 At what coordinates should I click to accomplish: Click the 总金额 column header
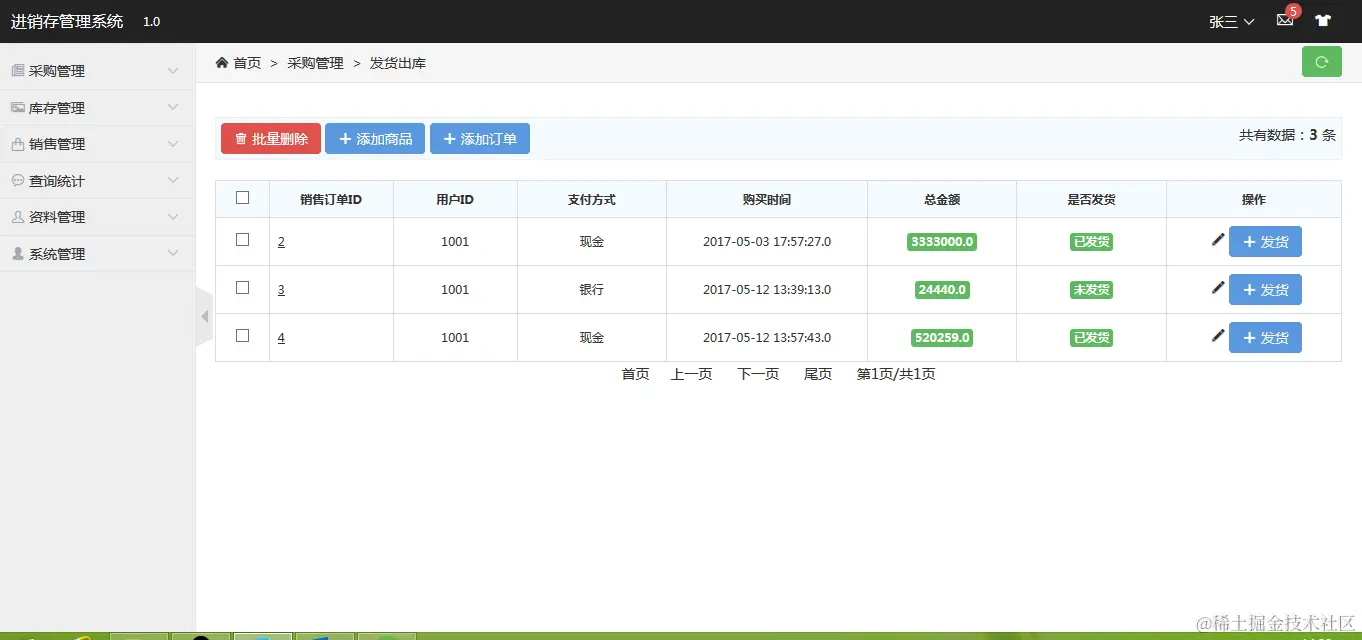coord(942,200)
